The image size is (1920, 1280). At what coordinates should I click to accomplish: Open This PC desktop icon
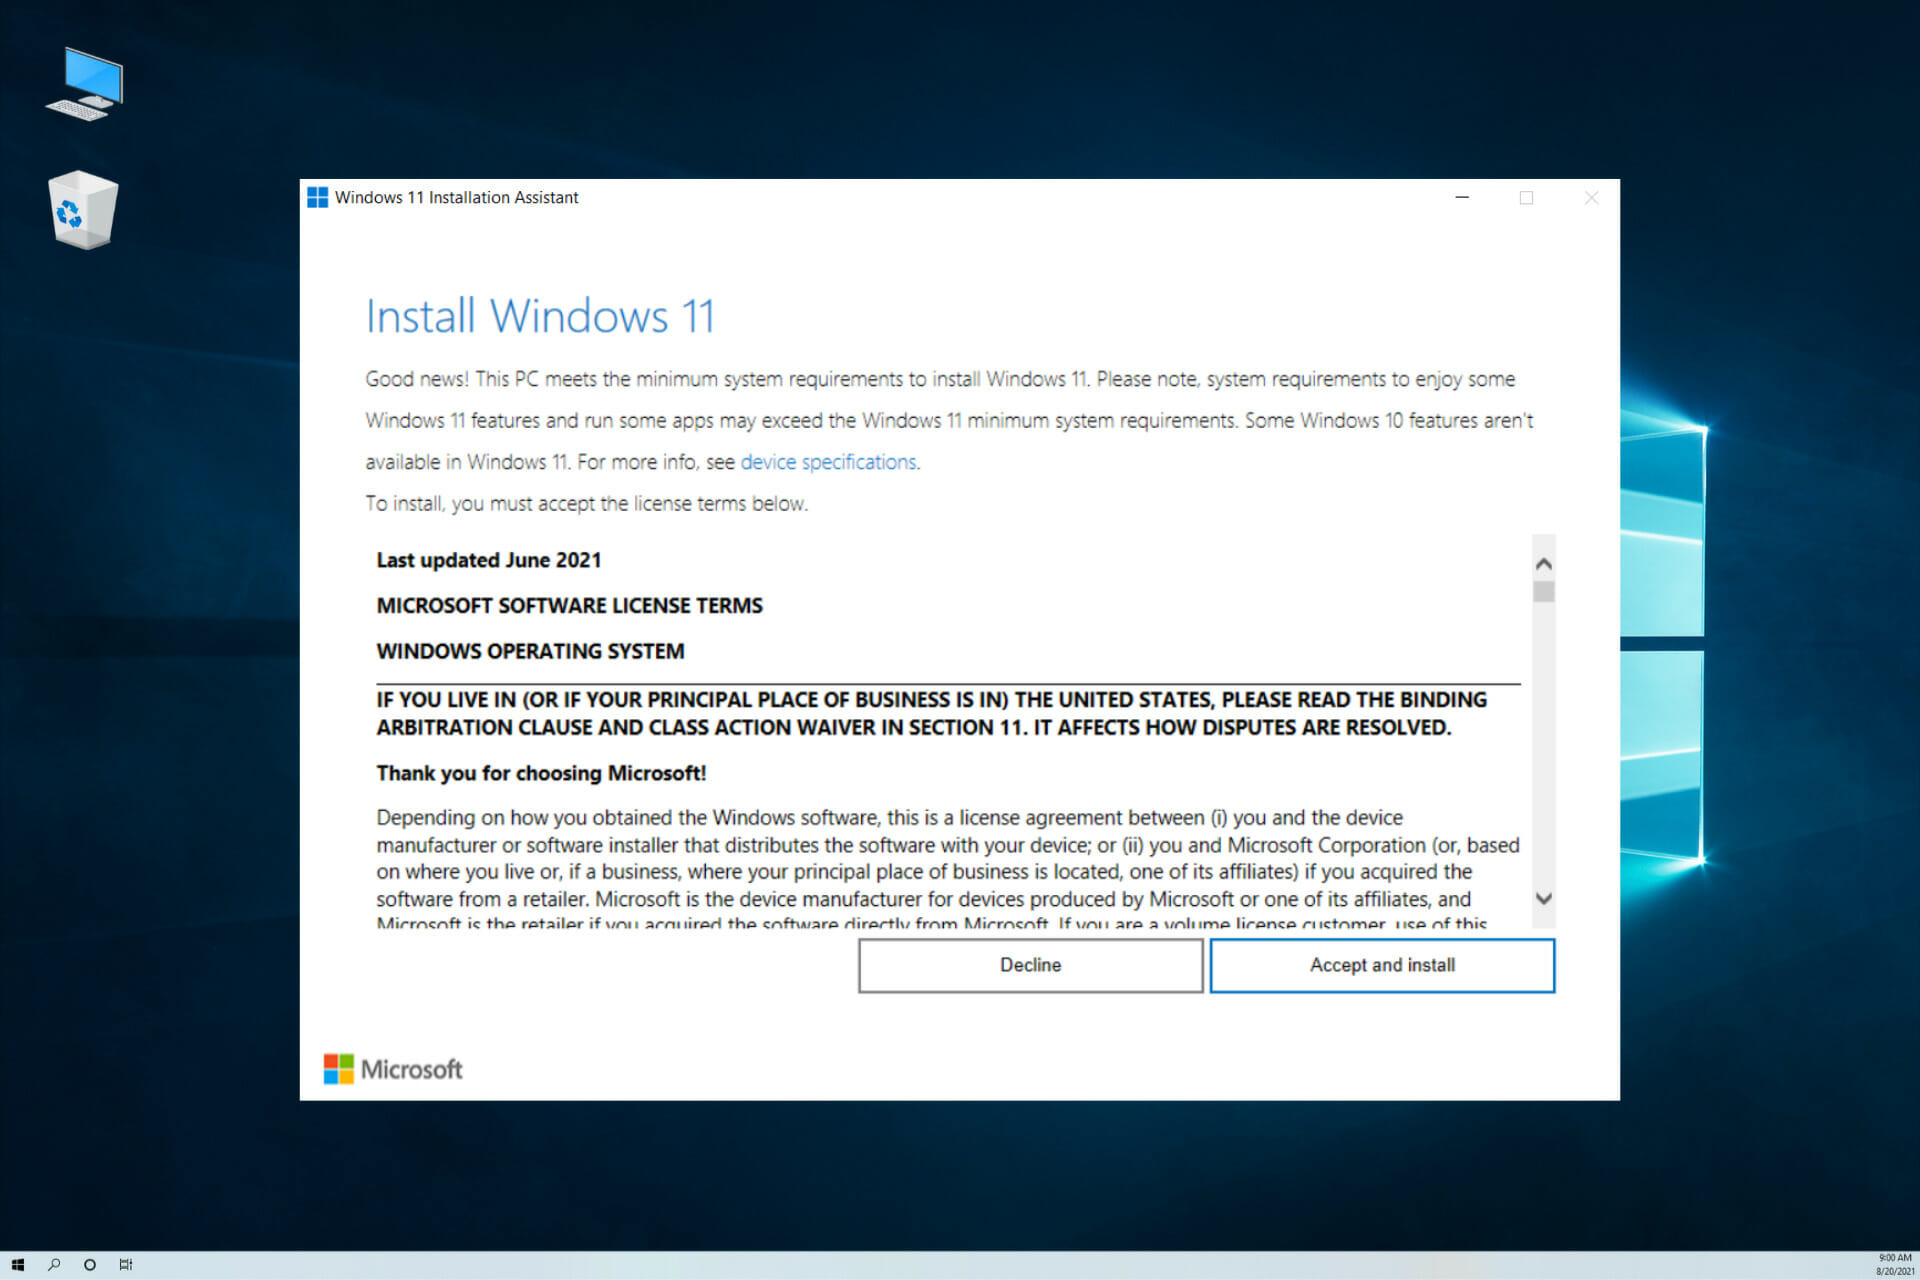[85, 84]
